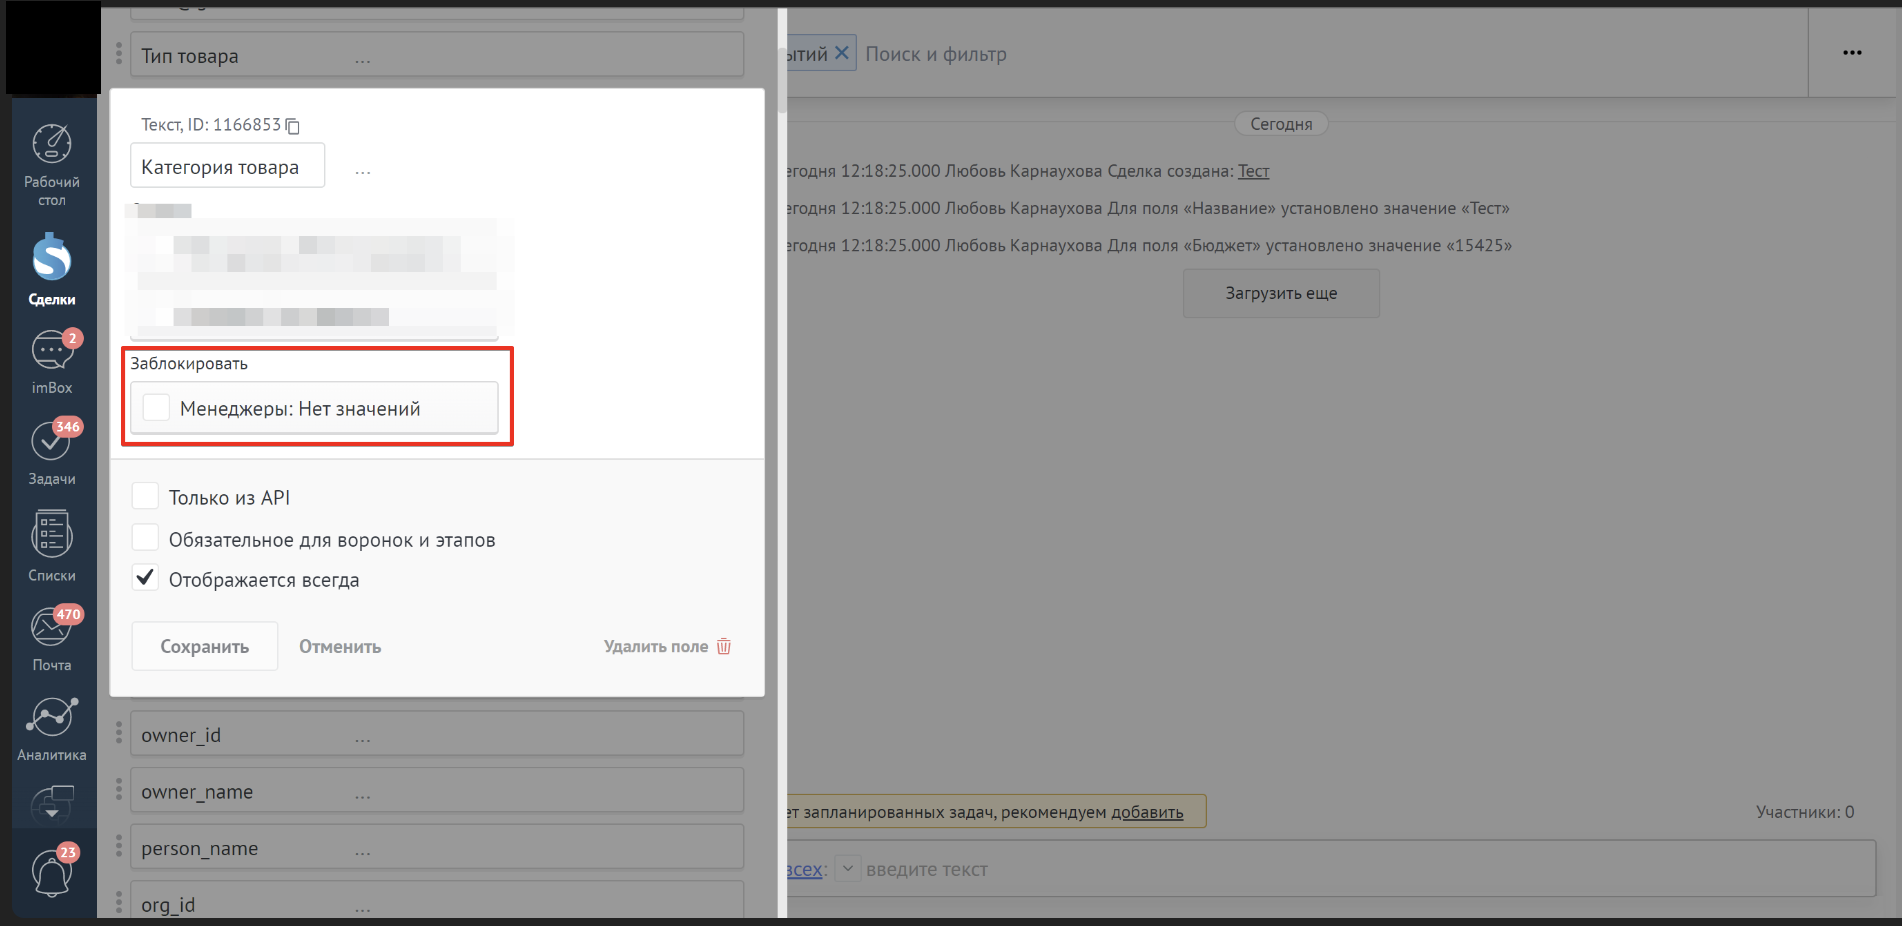Uncheck Отображается всегда
The width and height of the screenshot is (1902, 926).
(x=145, y=578)
